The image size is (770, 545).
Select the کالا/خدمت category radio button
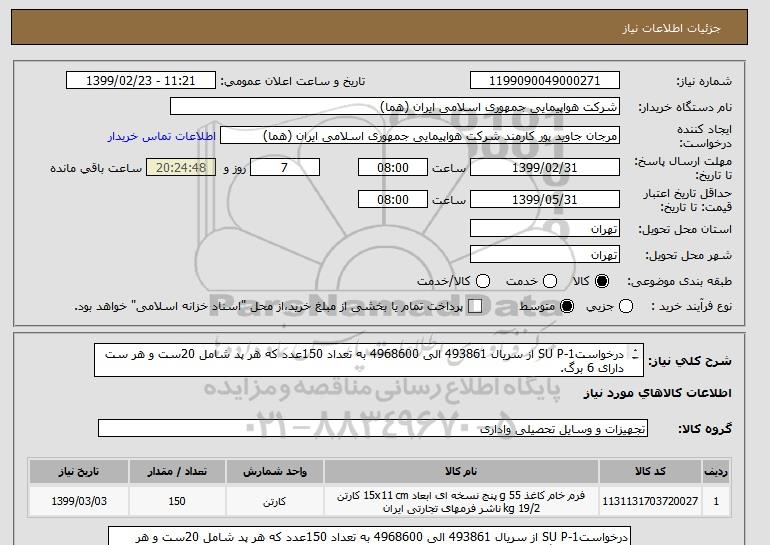[483, 281]
